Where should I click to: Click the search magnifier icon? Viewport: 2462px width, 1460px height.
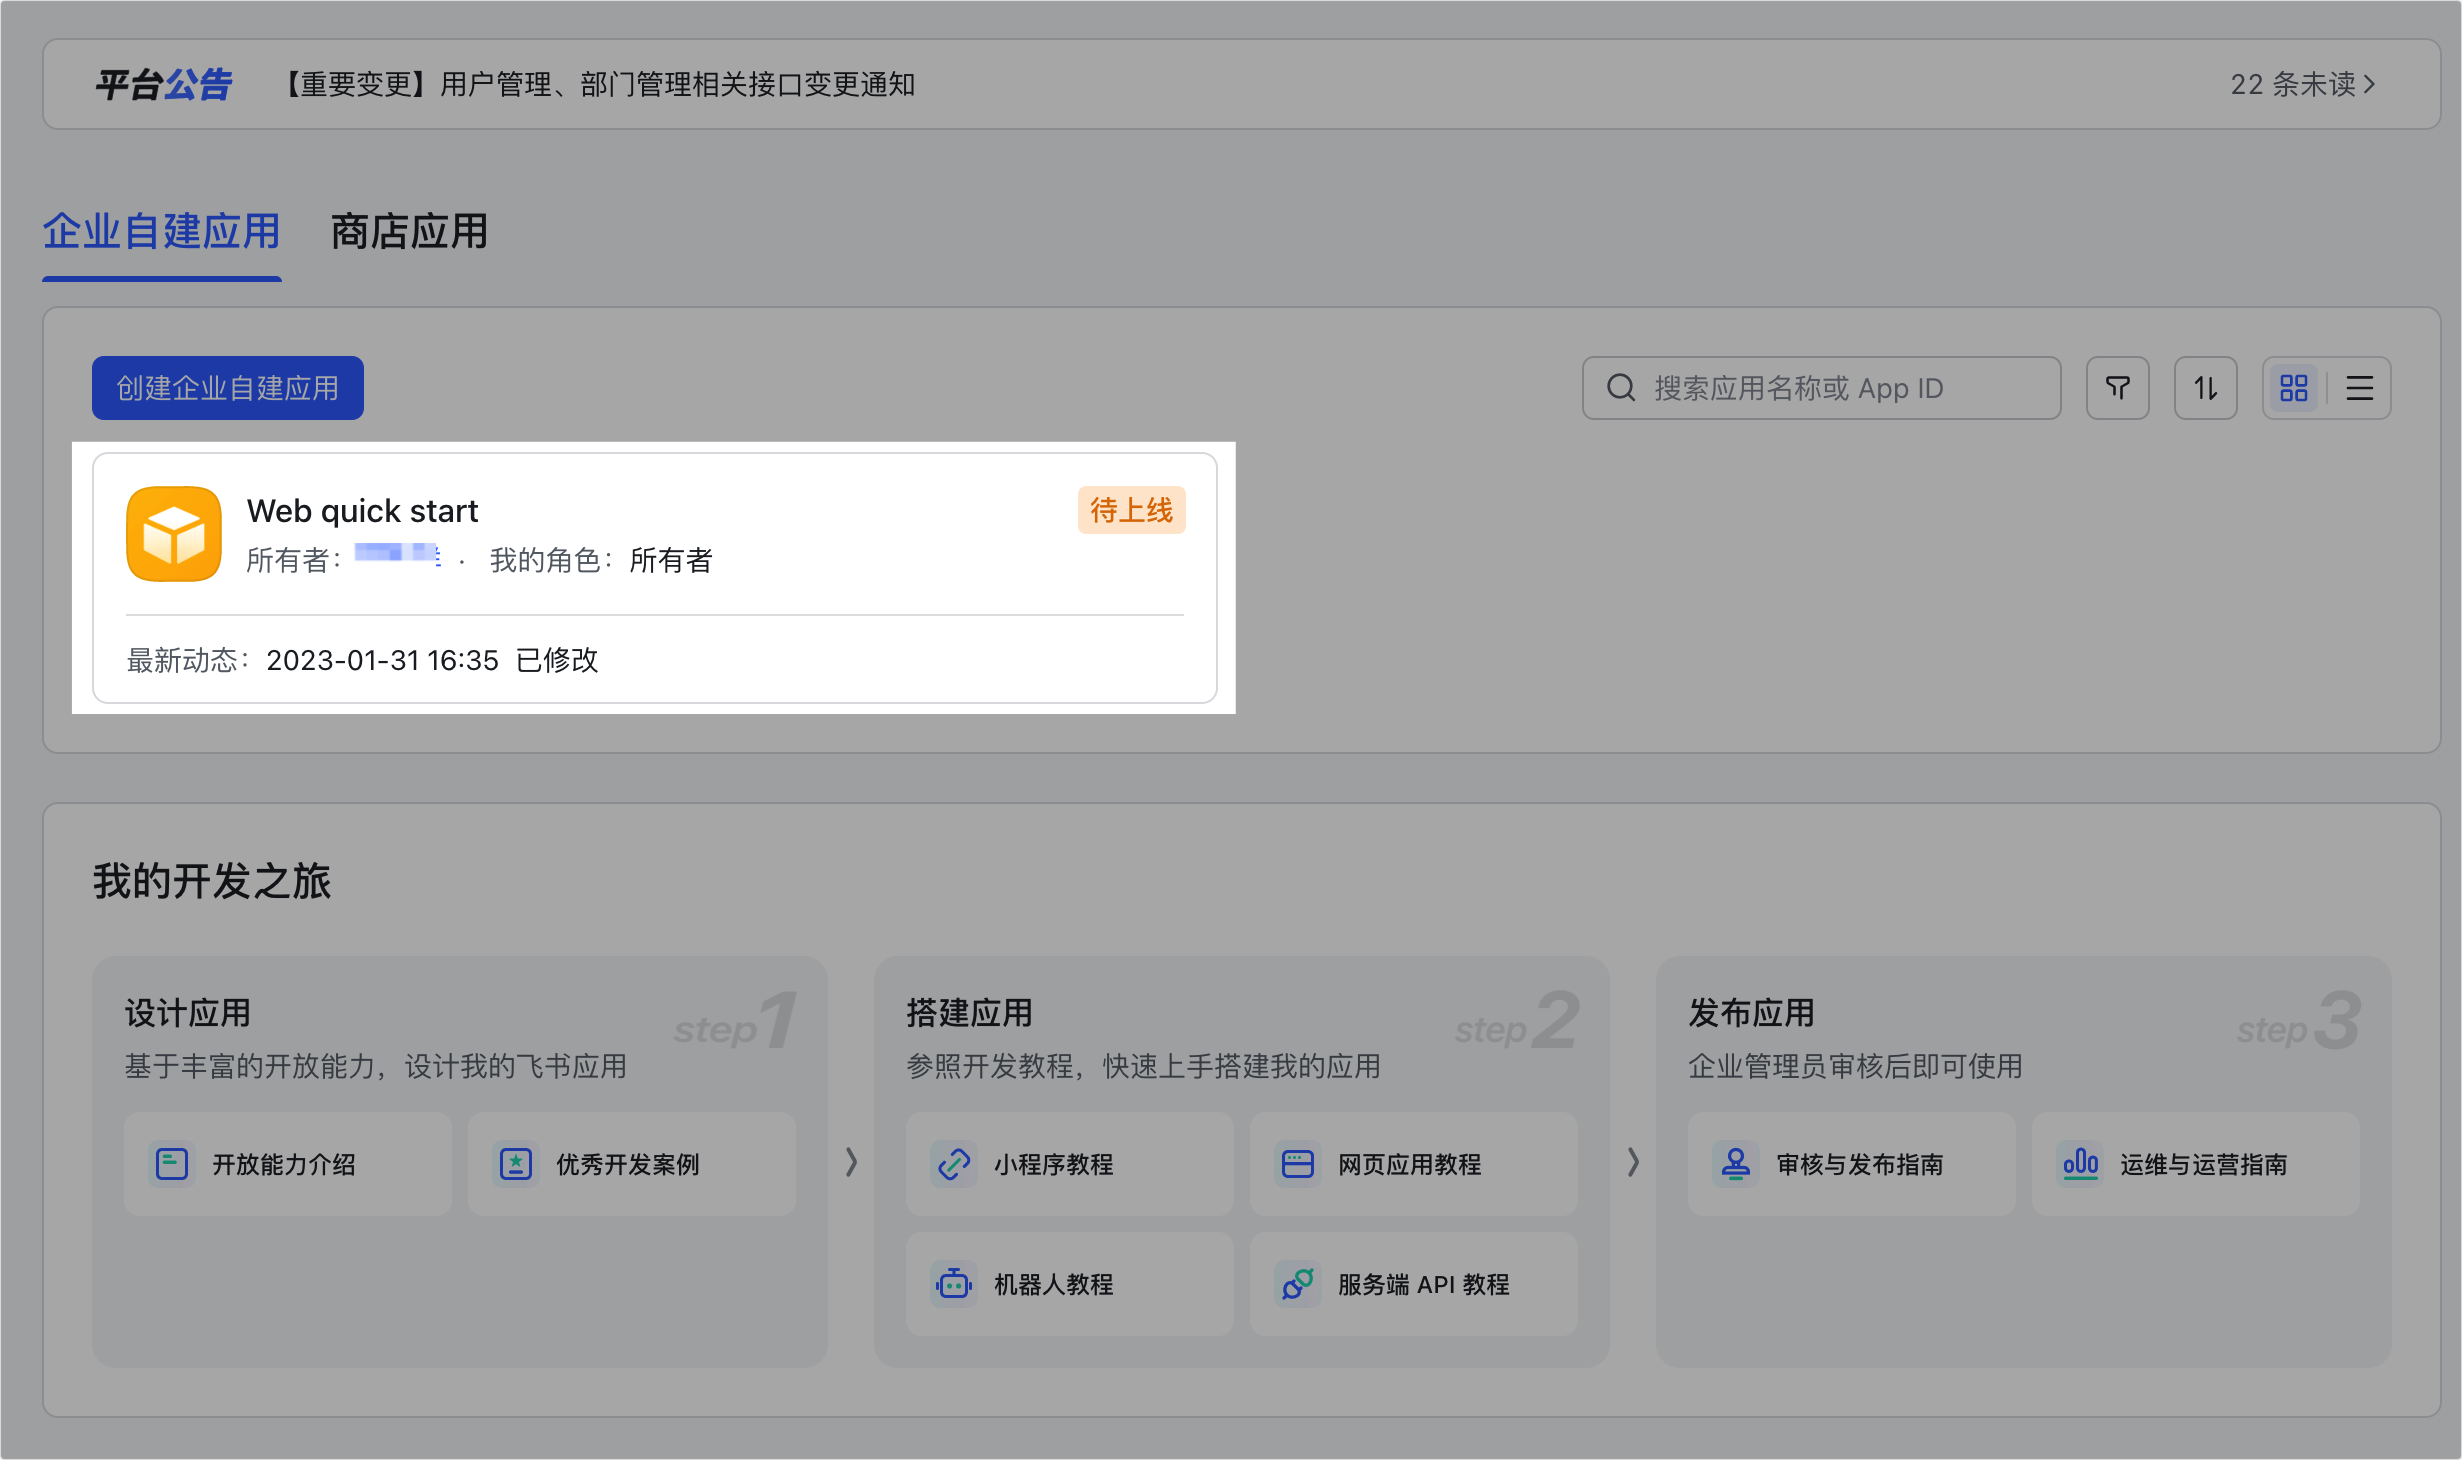(1620, 388)
